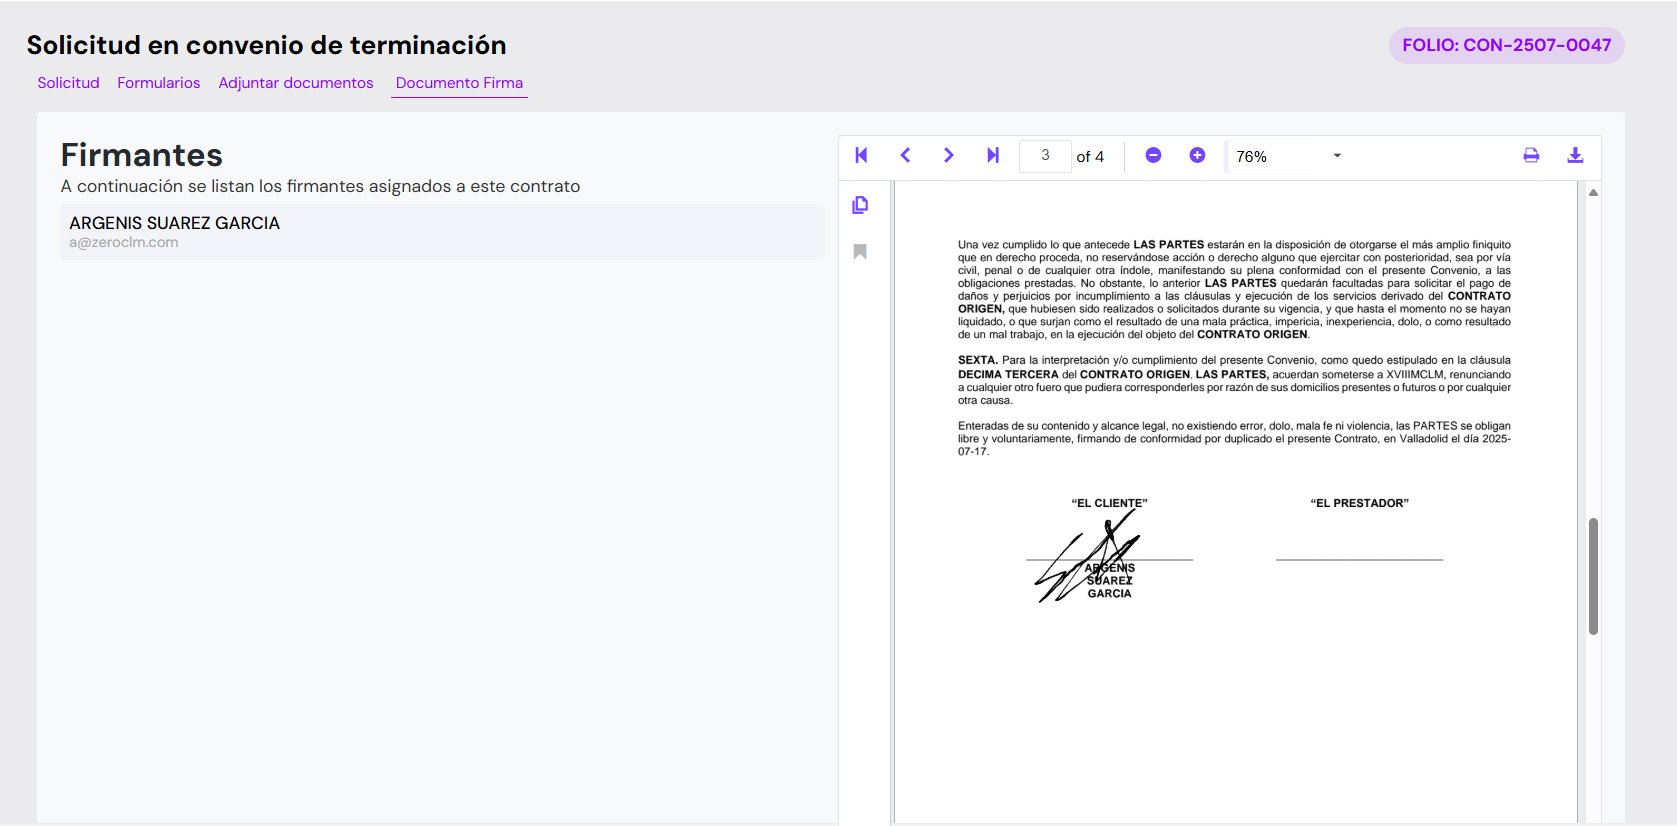This screenshot has width=1677, height=826.
Task: Click the PDF vertical scrollbar thumb
Action: (x=1593, y=576)
